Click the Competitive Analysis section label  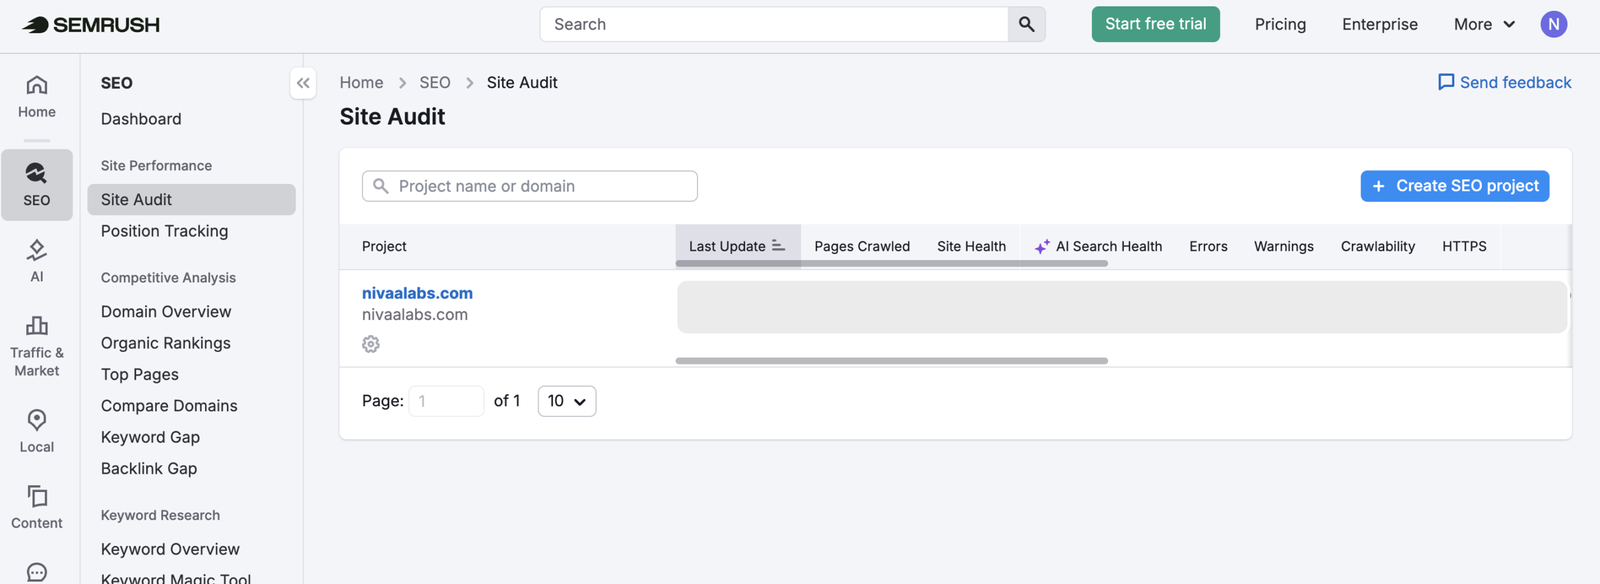(168, 278)
